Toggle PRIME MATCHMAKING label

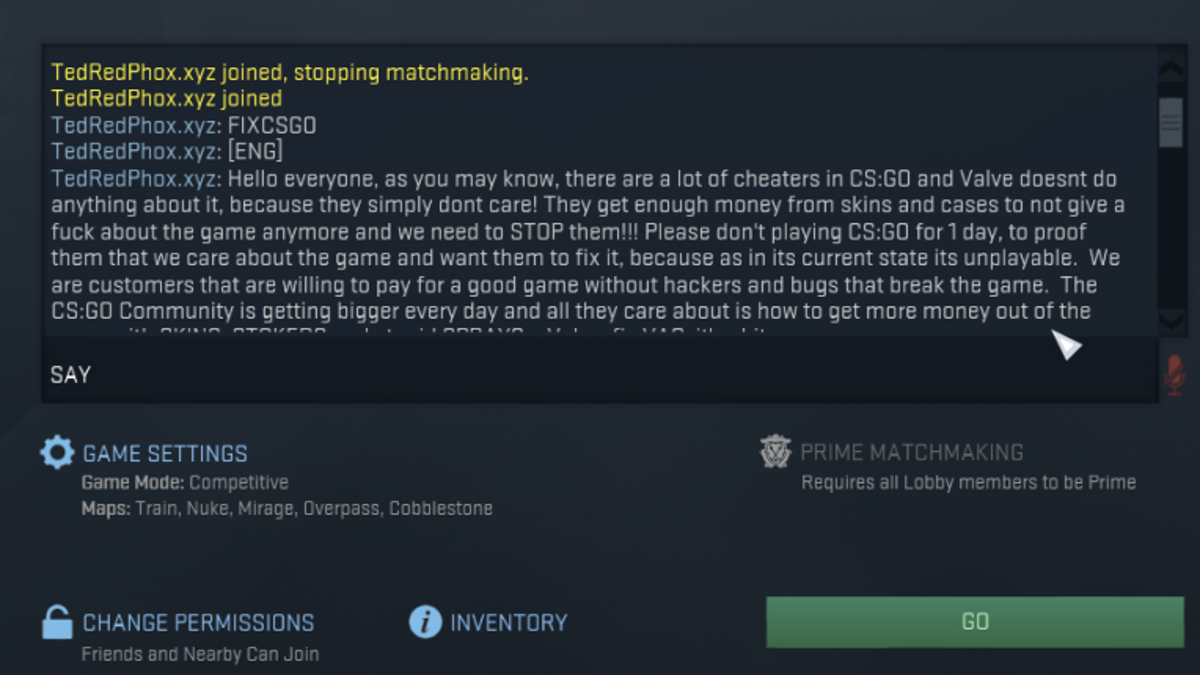[912, 453]
